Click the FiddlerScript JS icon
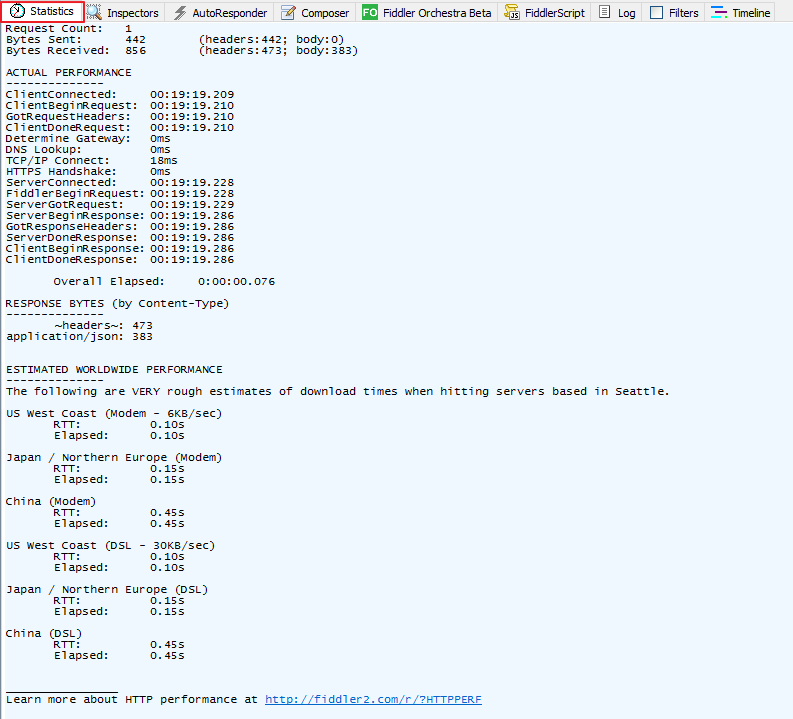793x719 pixels. tap(512, 13)
